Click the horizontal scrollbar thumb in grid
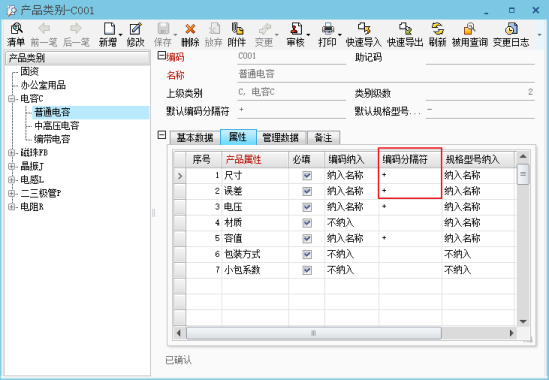549x380 pixels. 313,333
